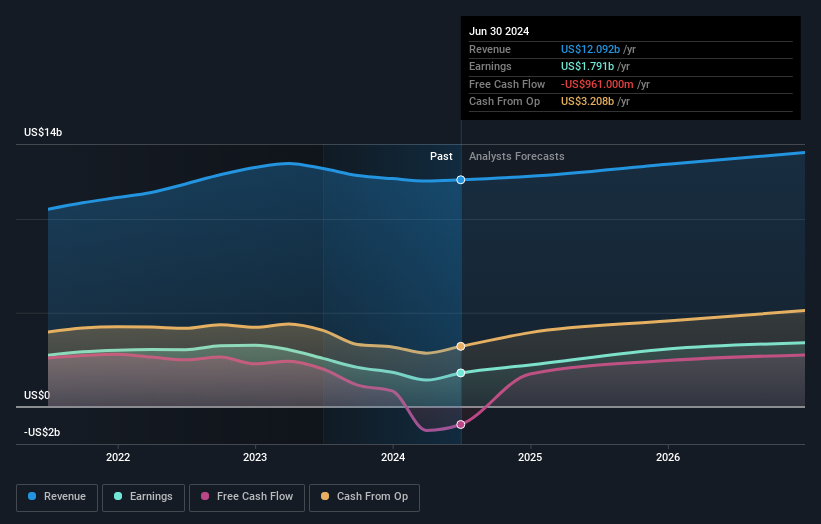Viewport: 821px width, 524px height.
Task: Click the -US$2b y-axis label
Action: [42, 432]
